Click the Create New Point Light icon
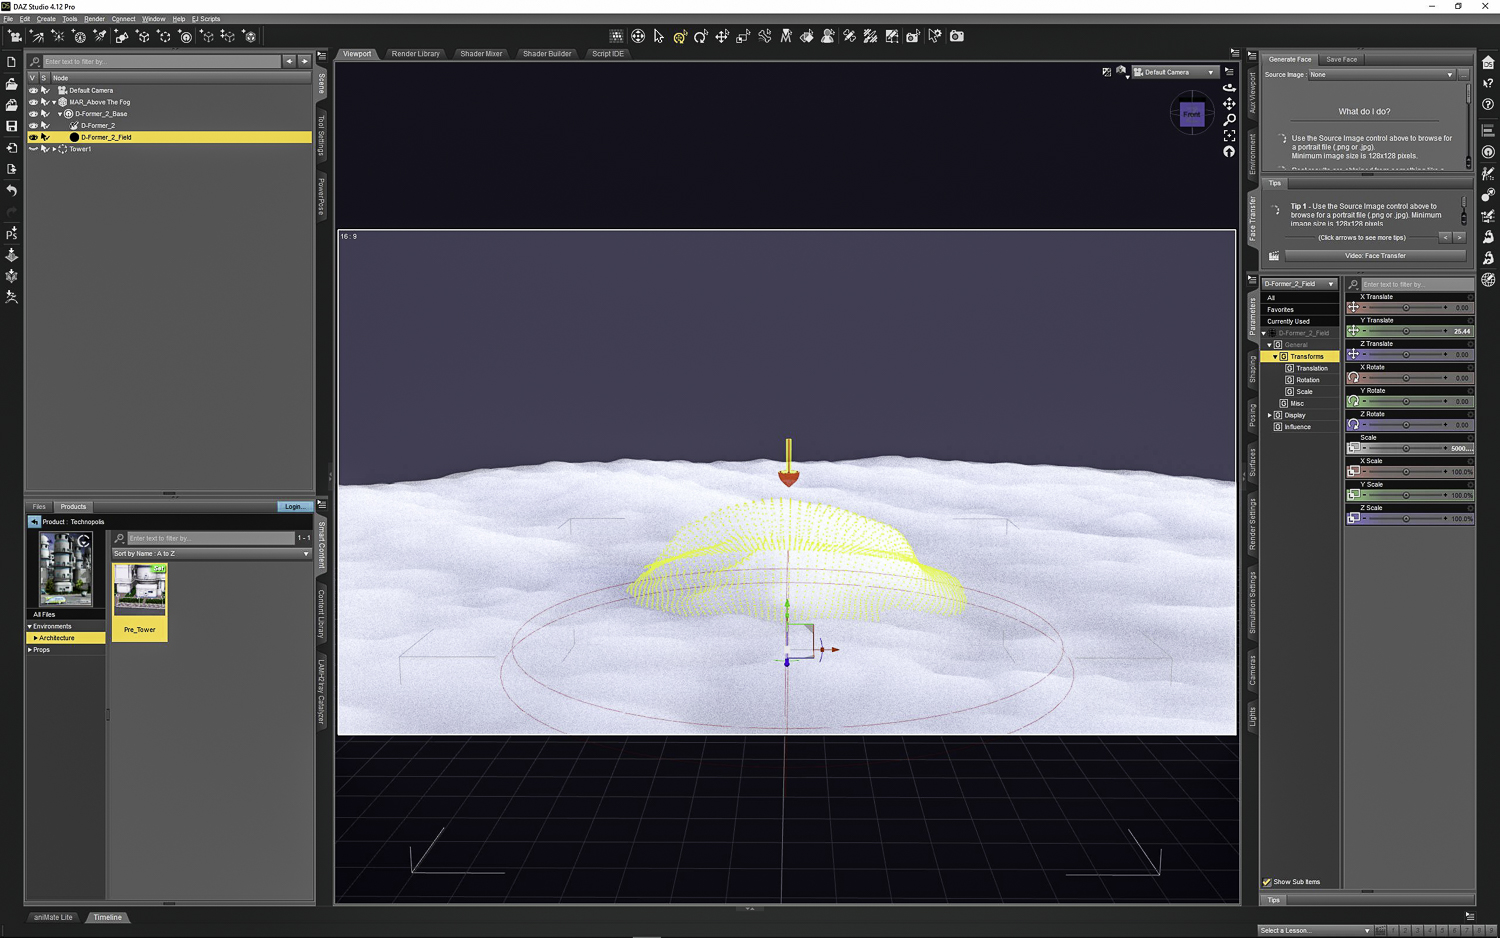Image resolution: width=1500 pixels, height=938 pixels. point(58,37)
